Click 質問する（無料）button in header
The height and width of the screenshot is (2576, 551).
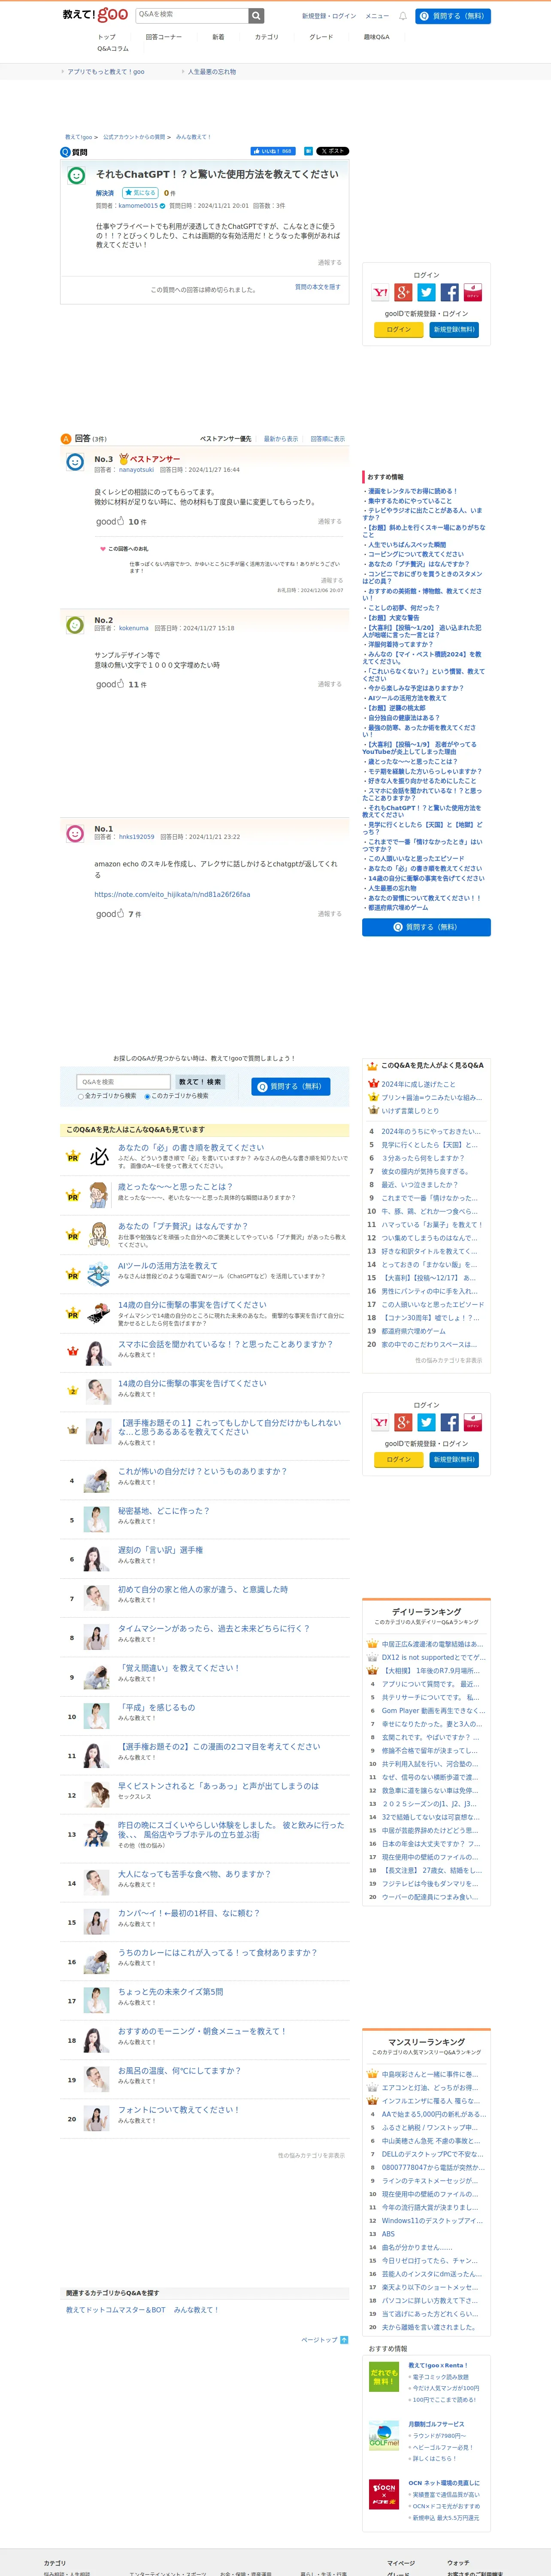click(453, 16)
